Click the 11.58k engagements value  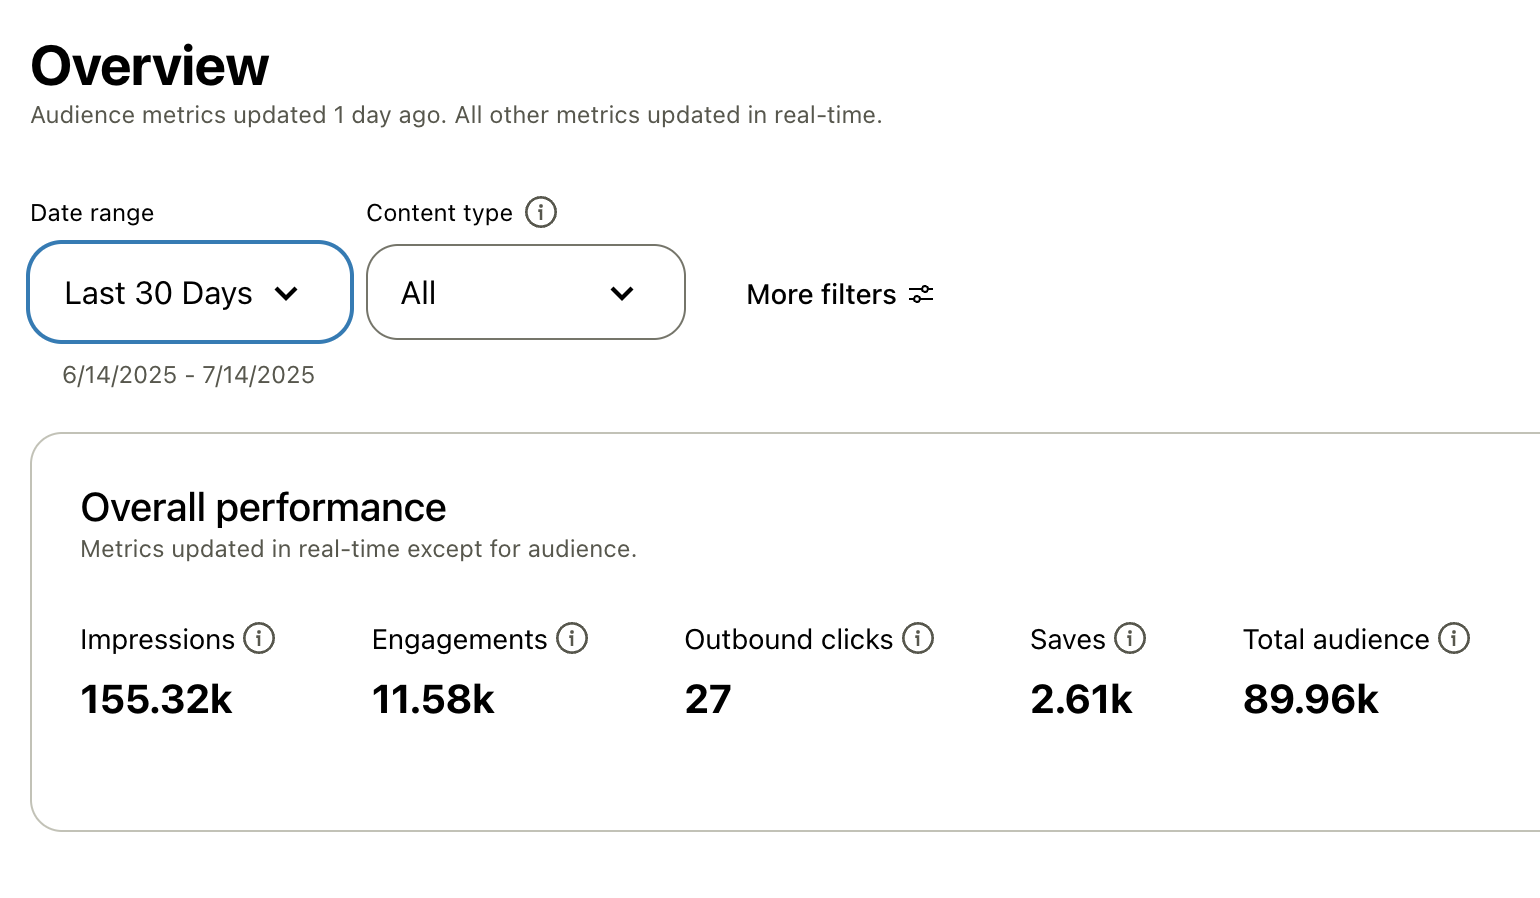tap(433, 699)
